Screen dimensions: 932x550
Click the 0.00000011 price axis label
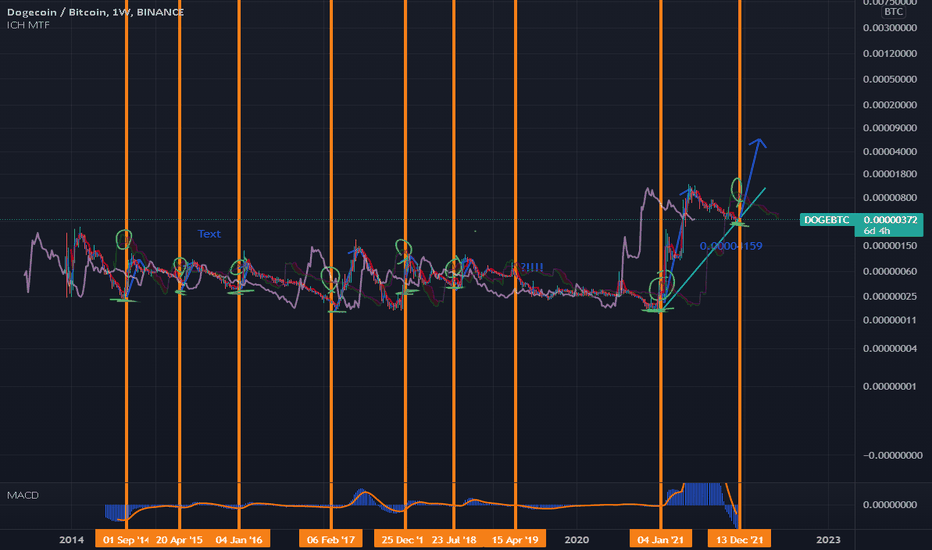click(890, 320)
